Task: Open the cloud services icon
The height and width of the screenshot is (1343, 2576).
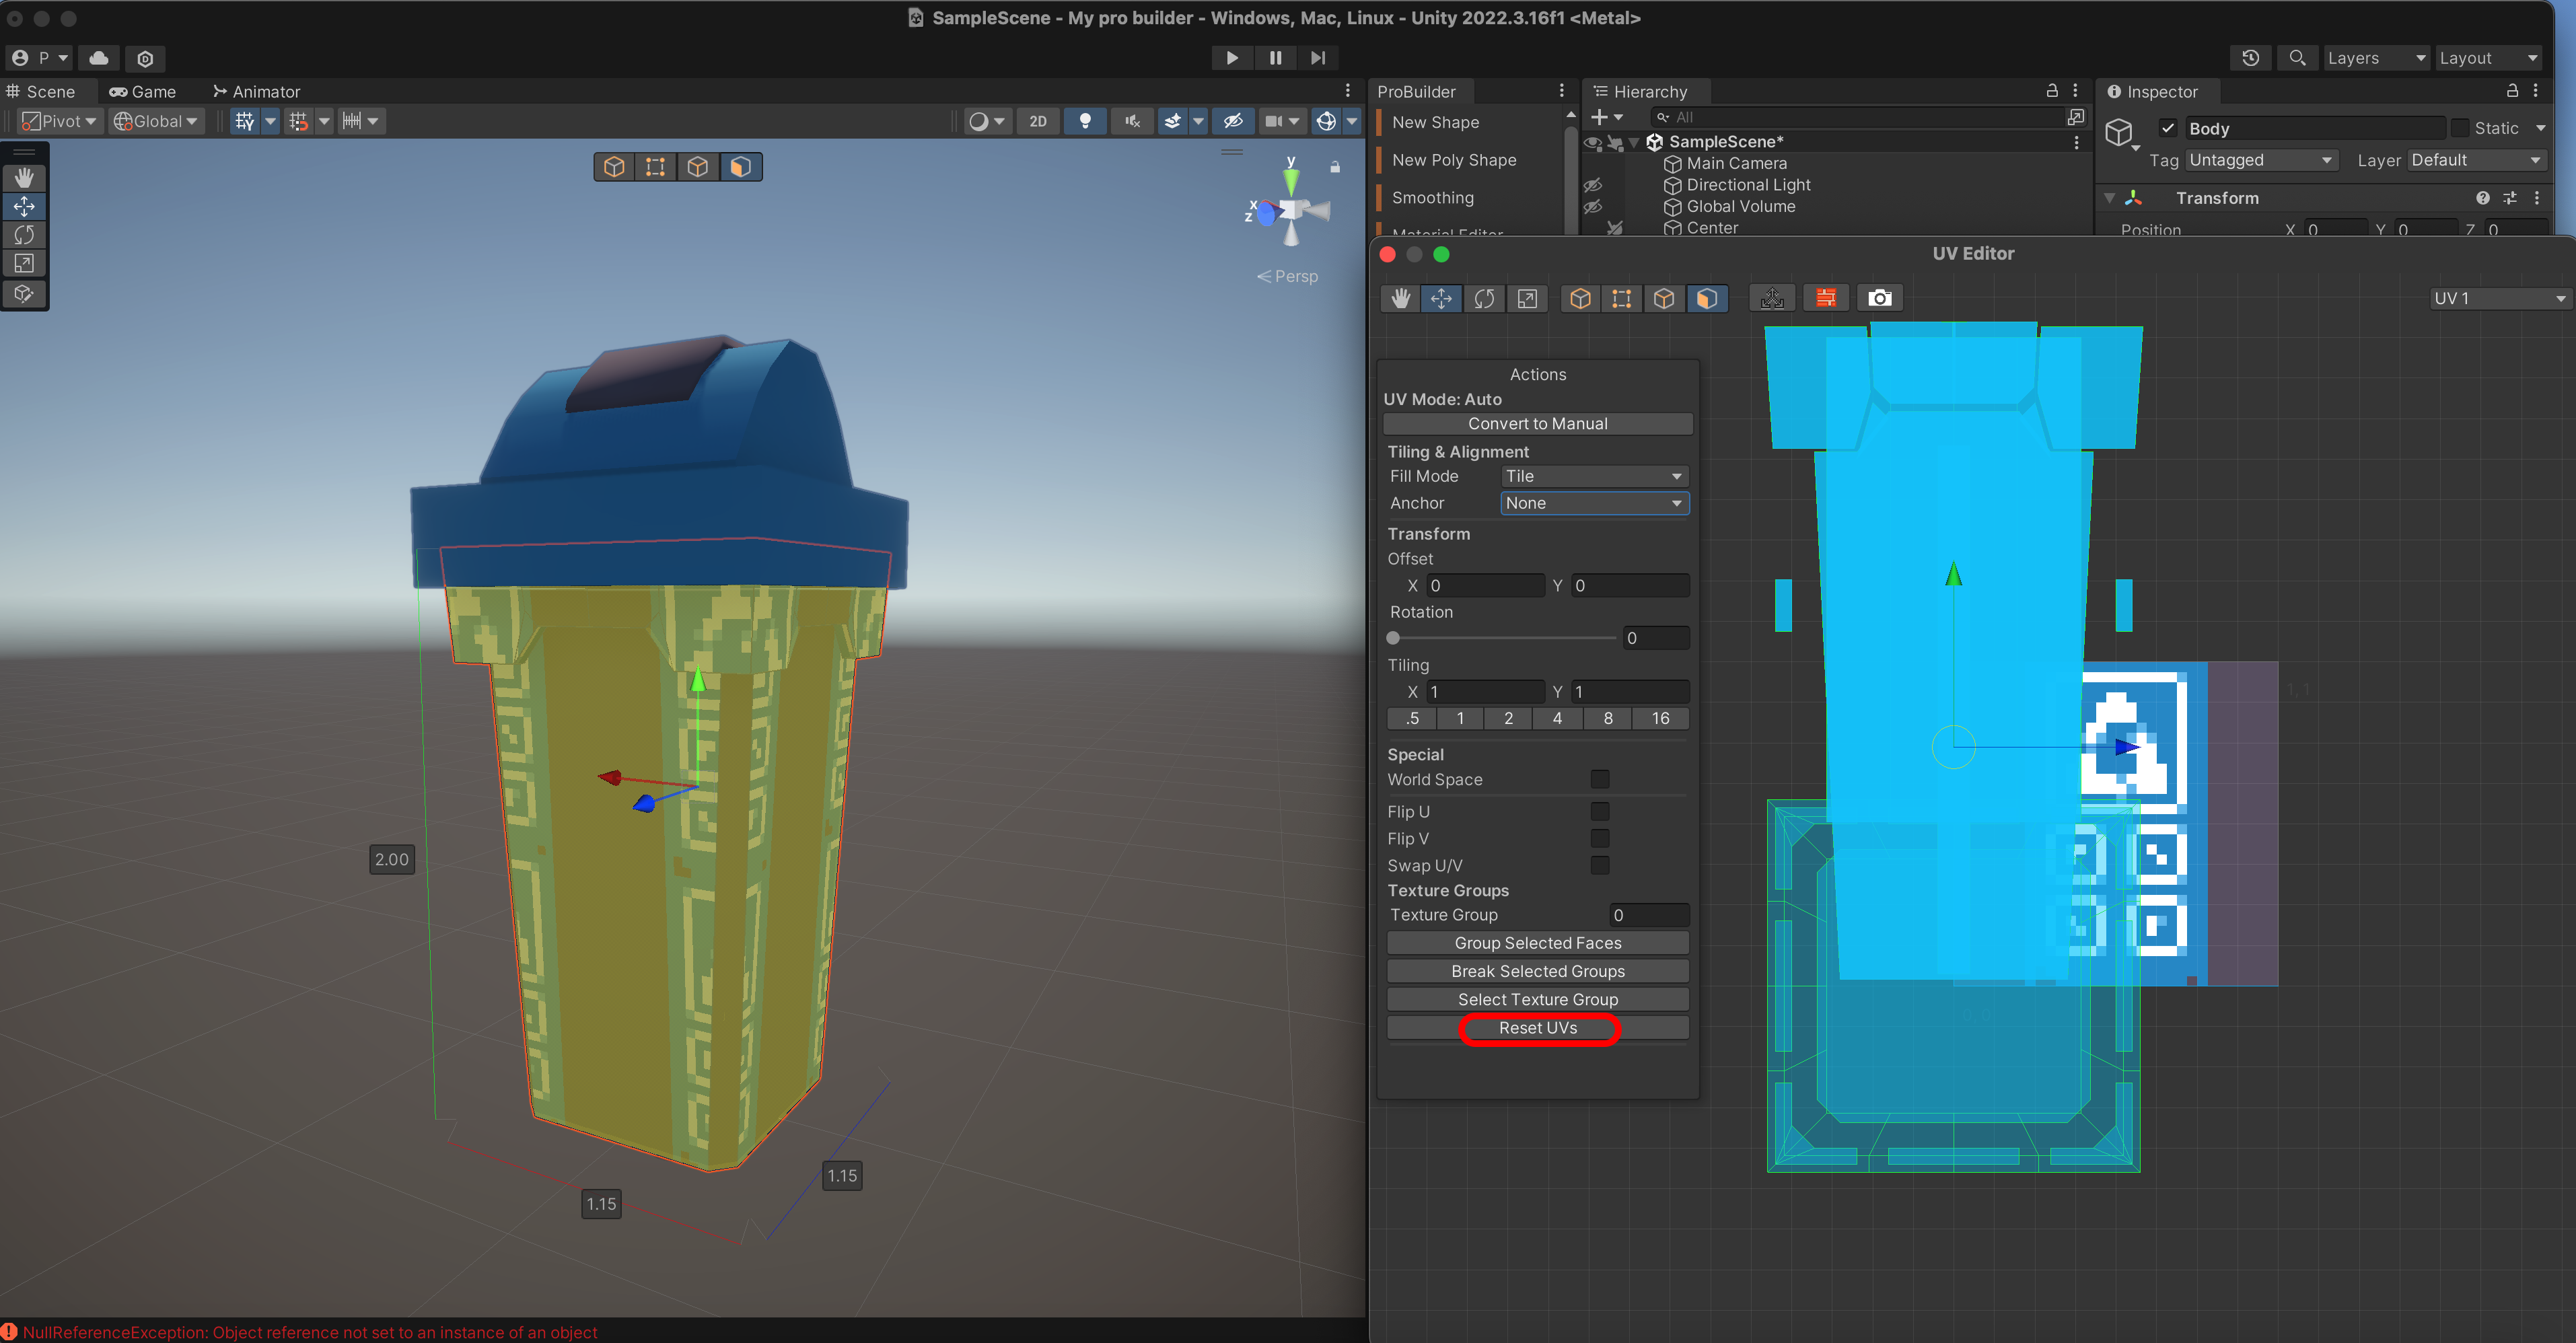Action: 99,58
